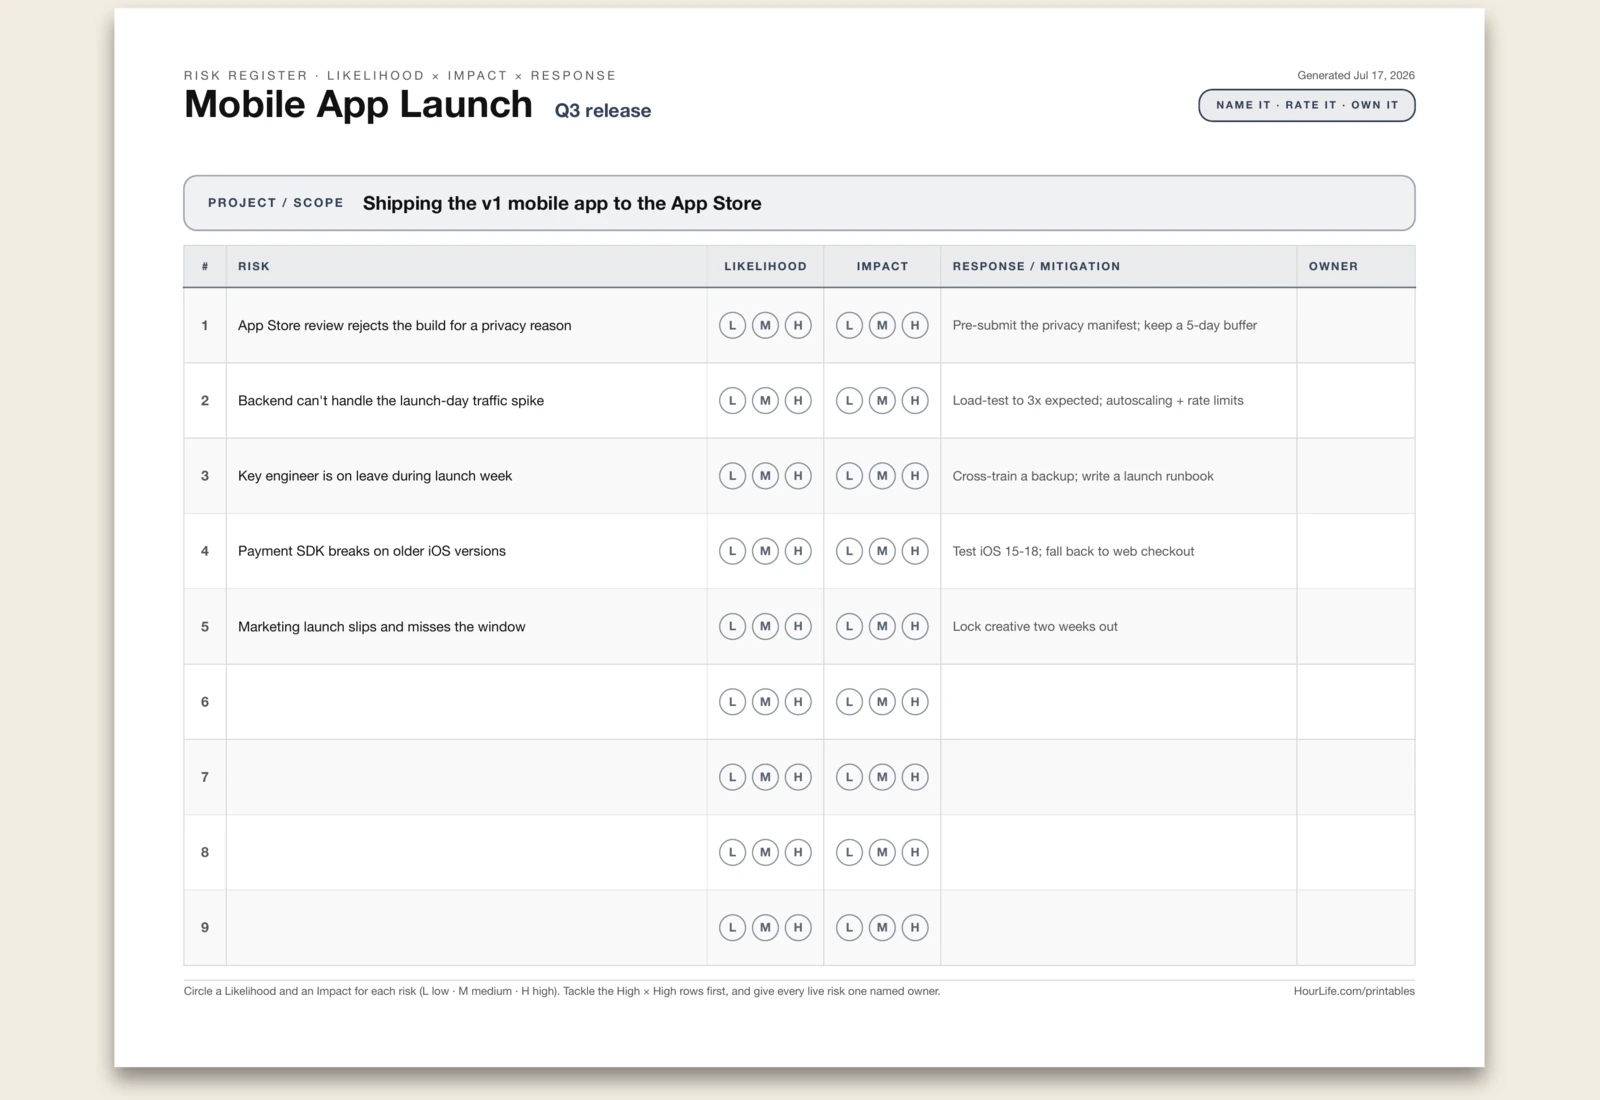The width and height of the screenshot is (1600, 1100).
Task: Circle Impact H in row 7
Action: 915,777
